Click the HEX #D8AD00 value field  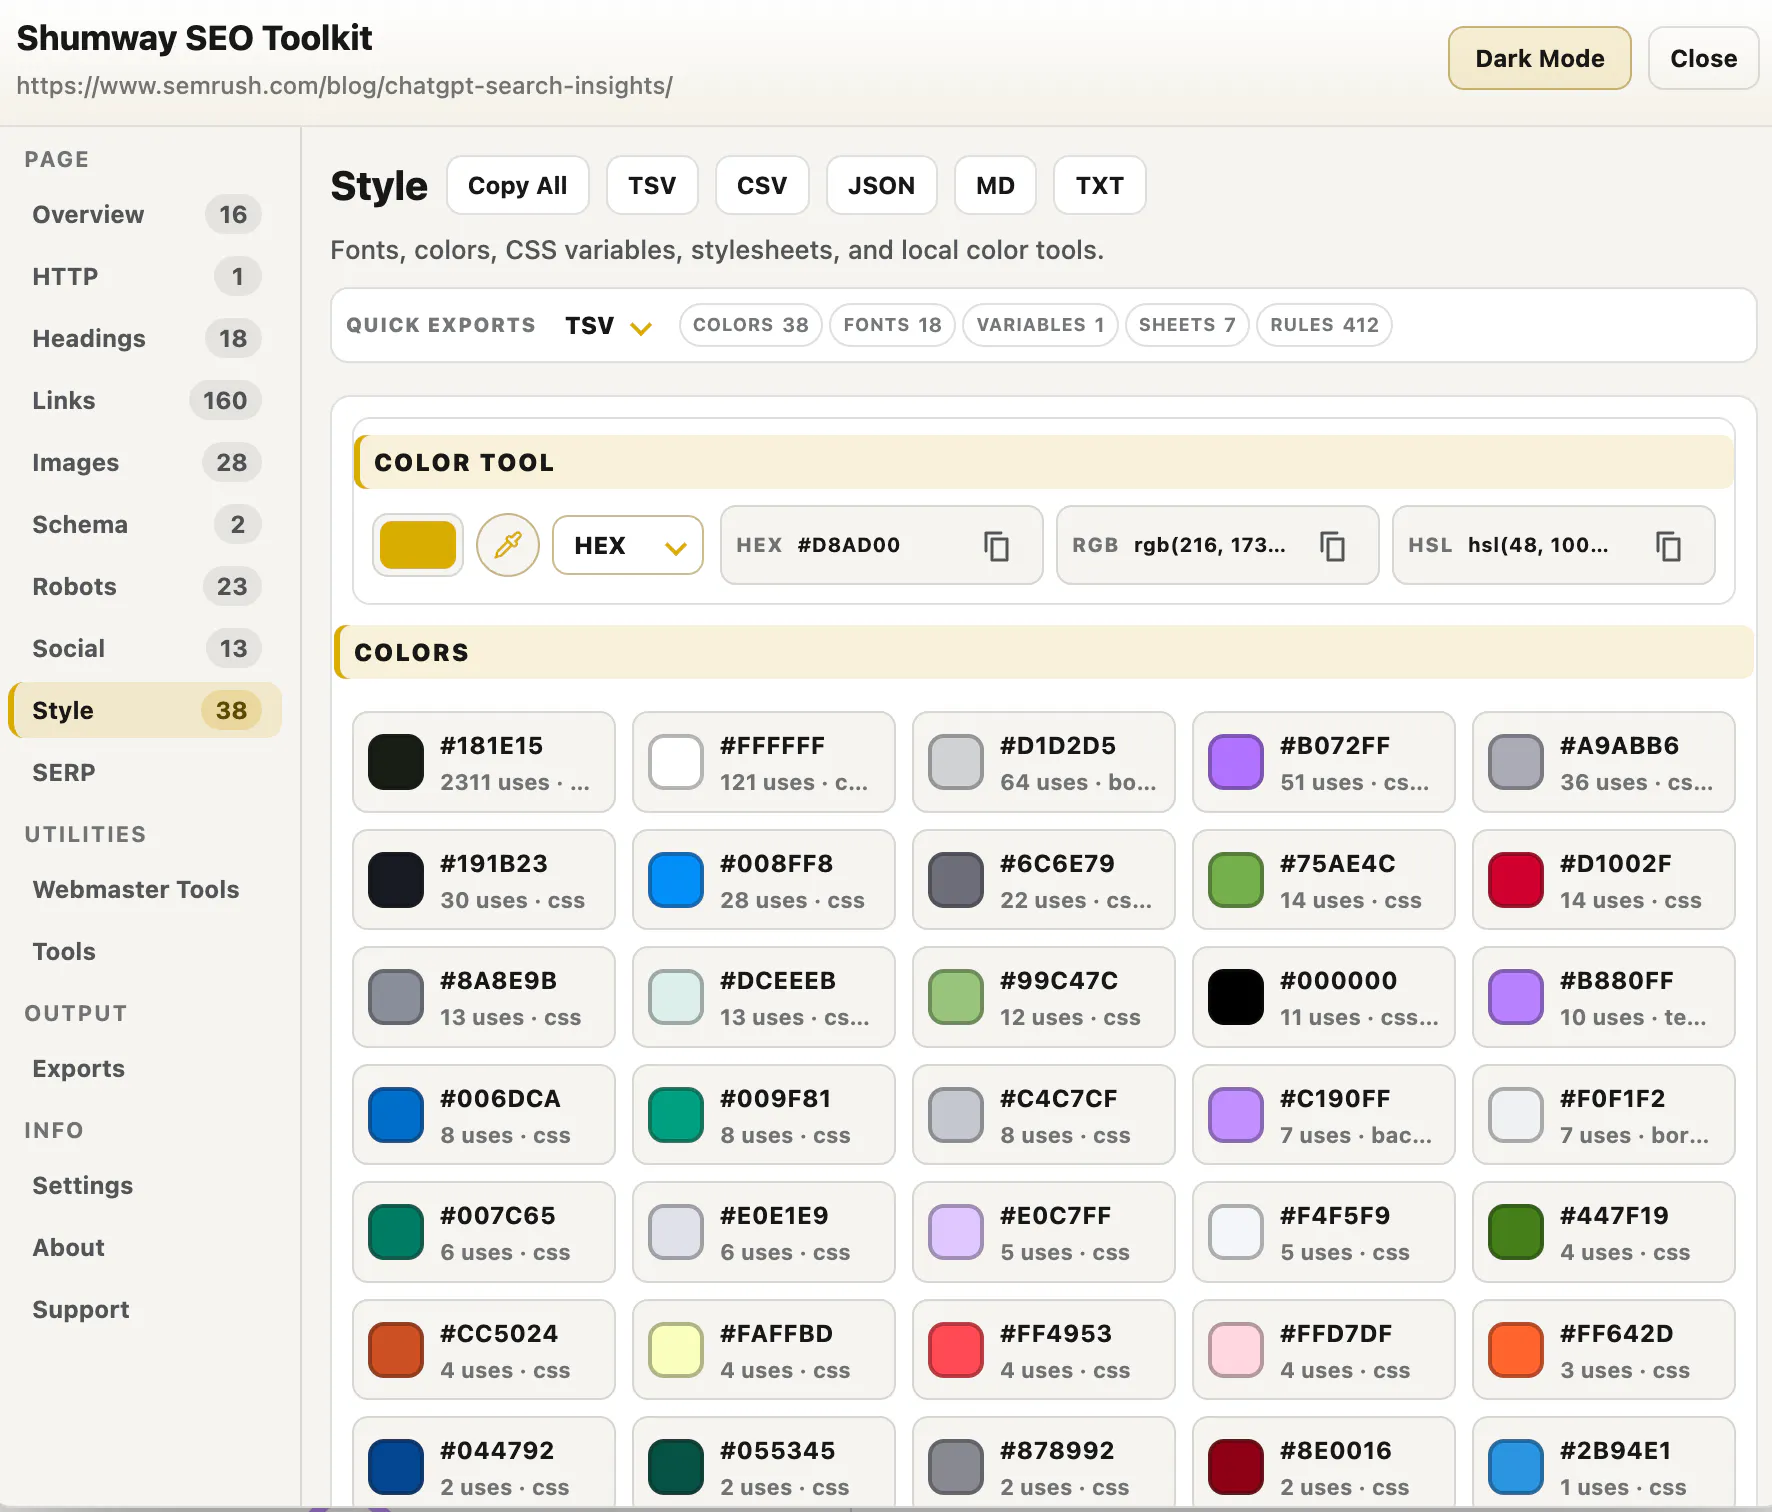pos(882,545)
